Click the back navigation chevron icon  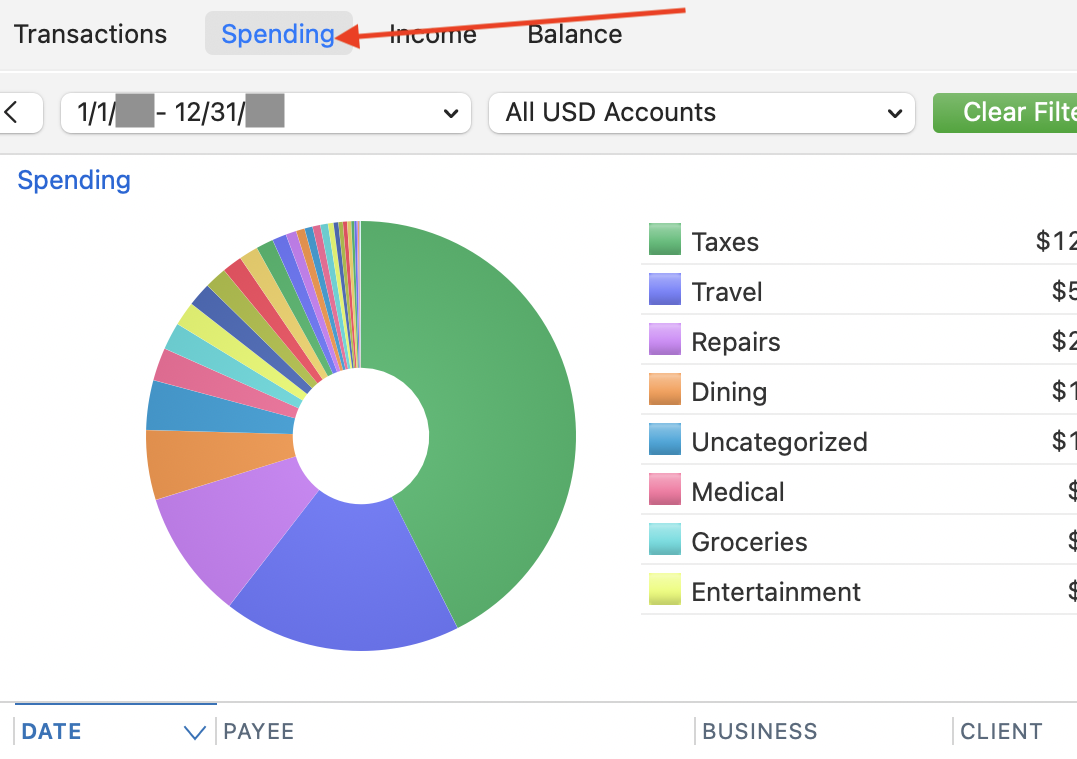tap(12, 113)
